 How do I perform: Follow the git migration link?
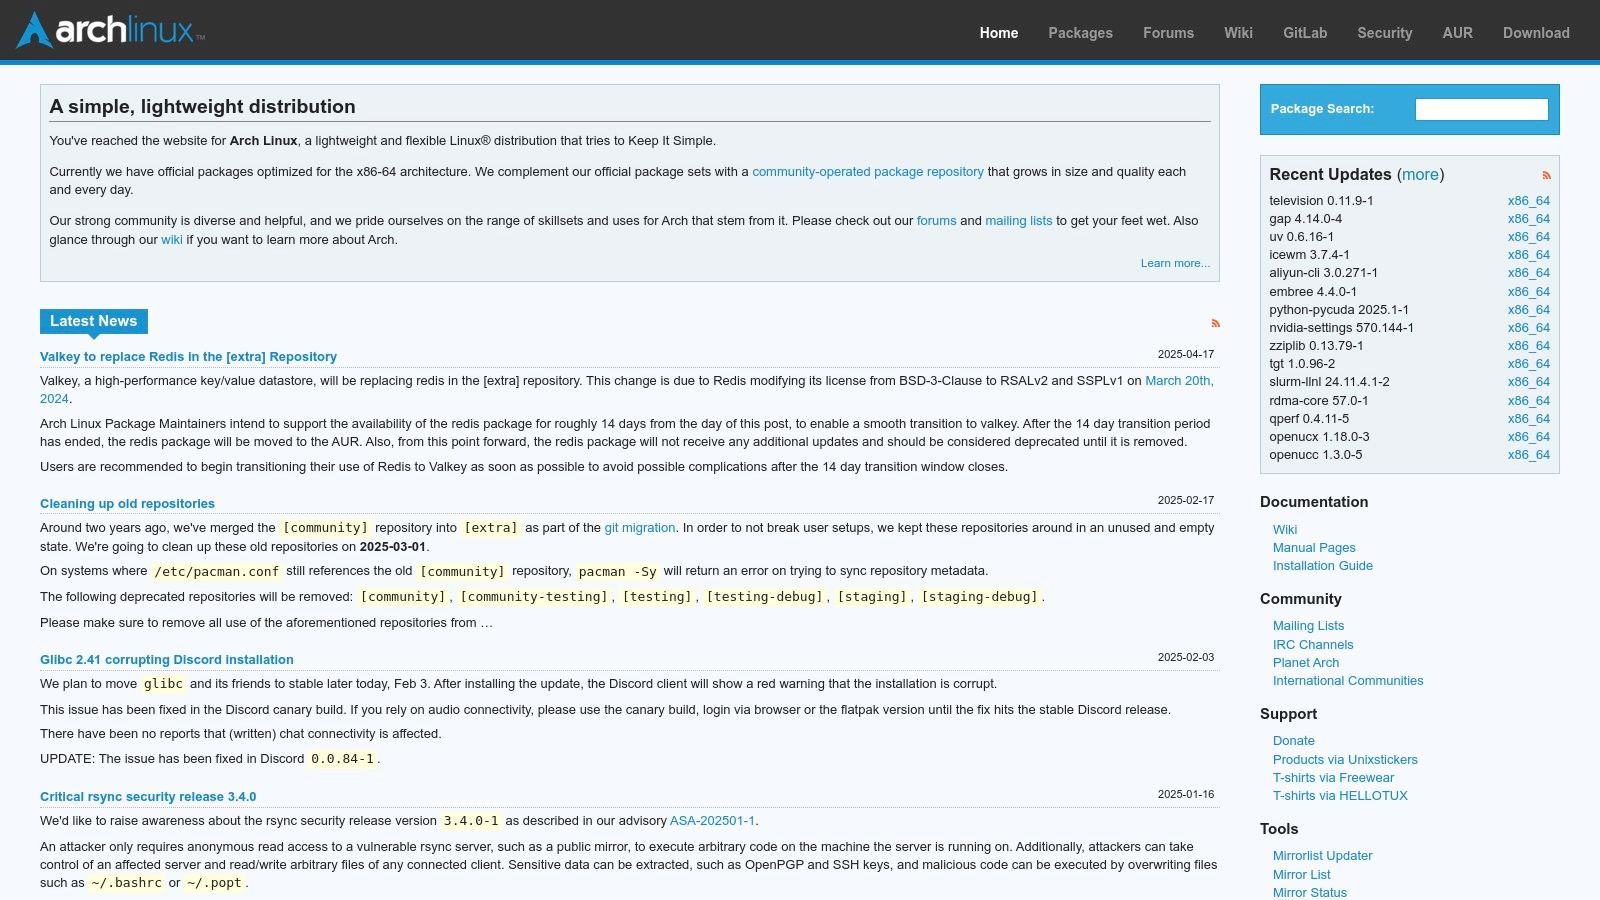[x=640, y=528]
